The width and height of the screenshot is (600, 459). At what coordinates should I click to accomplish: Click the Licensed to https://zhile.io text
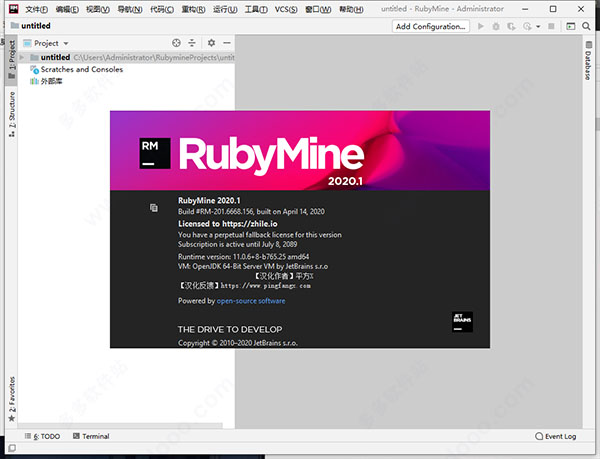(228, 224)
